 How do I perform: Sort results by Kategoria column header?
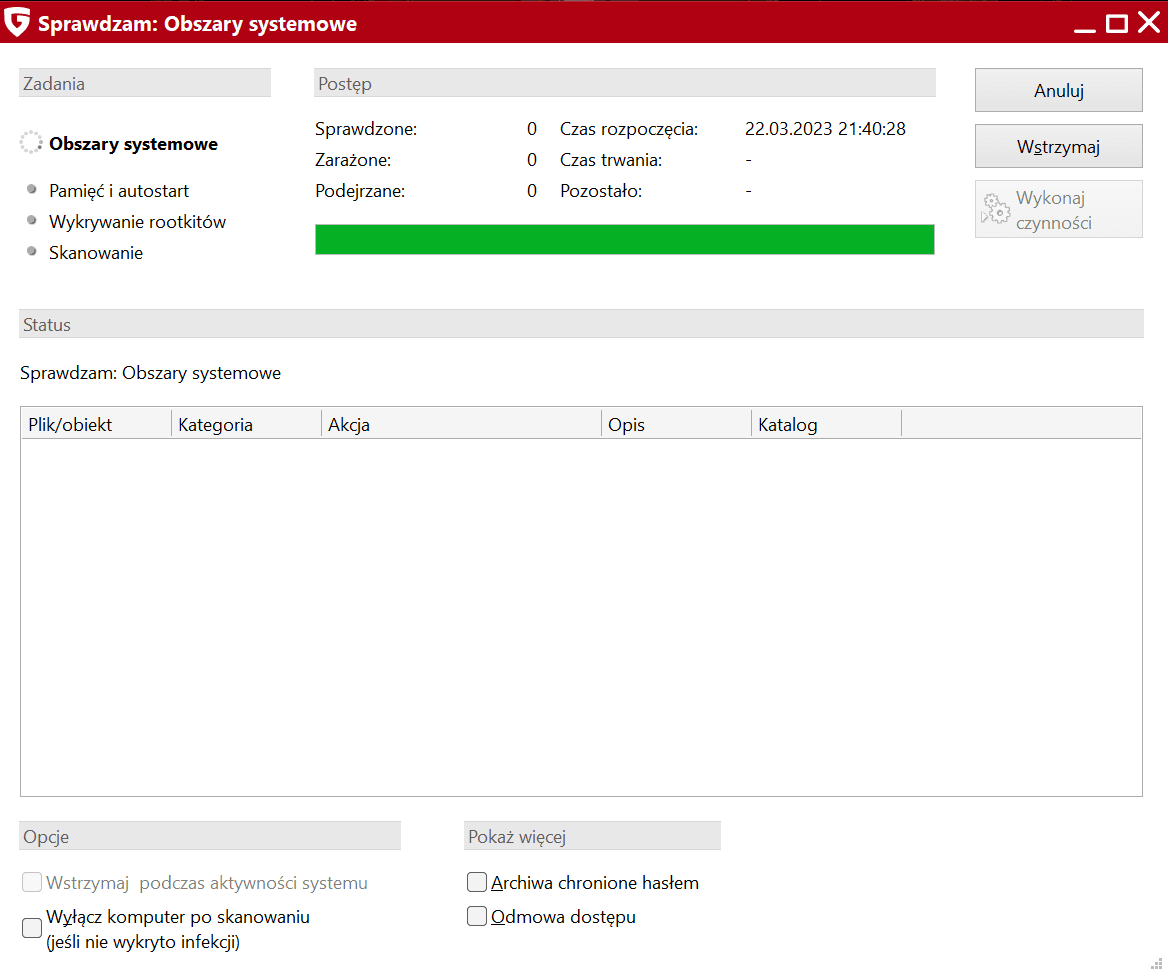(246, 425)
